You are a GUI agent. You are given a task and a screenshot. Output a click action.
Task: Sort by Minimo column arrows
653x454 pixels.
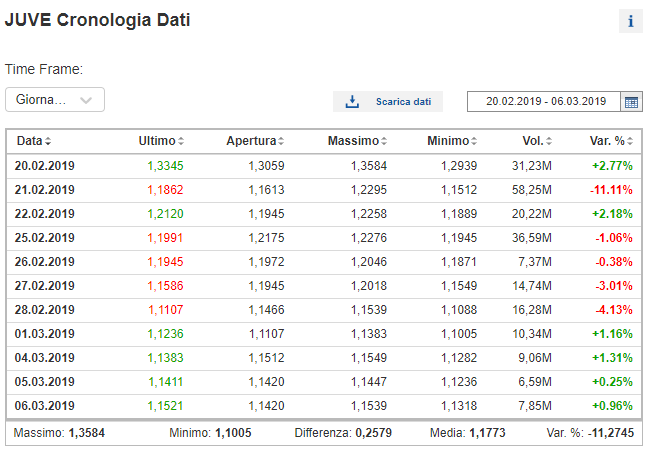pyautogui.click(x=474, y=141)
